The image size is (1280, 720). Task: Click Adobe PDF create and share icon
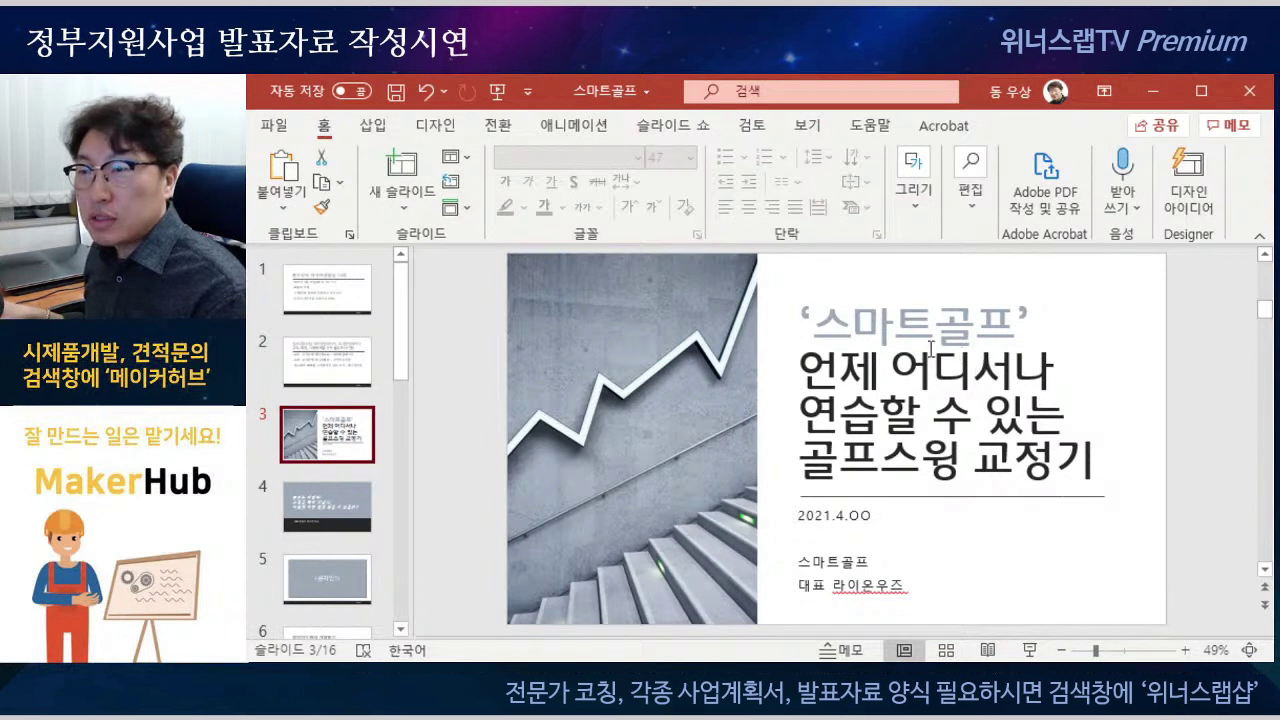coord(1045,165)
